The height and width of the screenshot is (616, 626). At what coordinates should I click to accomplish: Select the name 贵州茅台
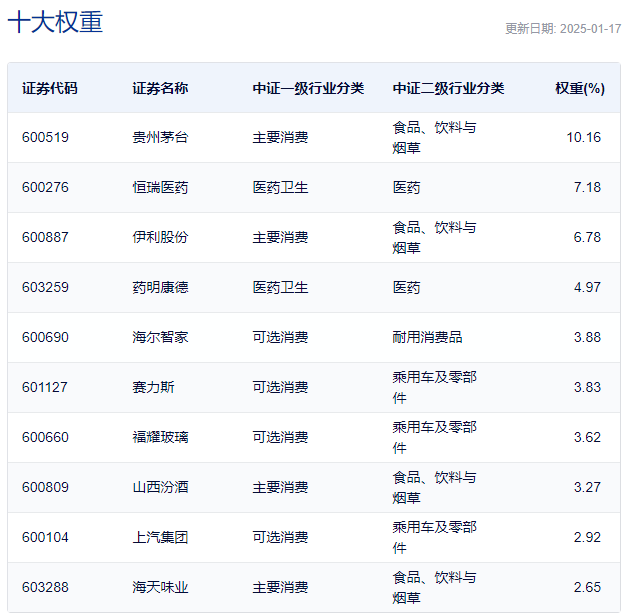160,137
